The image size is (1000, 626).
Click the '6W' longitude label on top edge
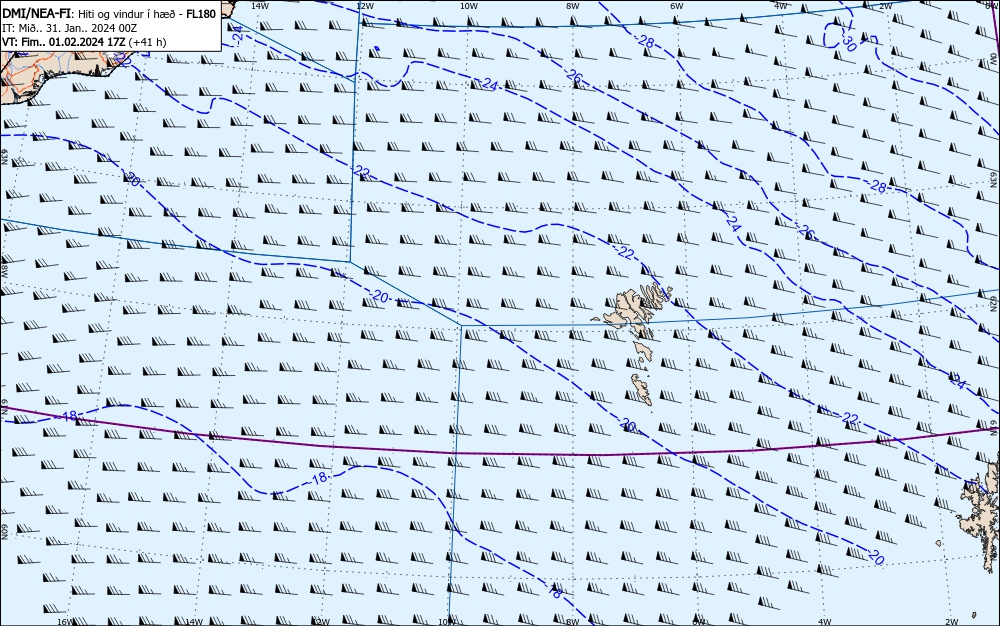pyautogui.click(x=677, y=5)
